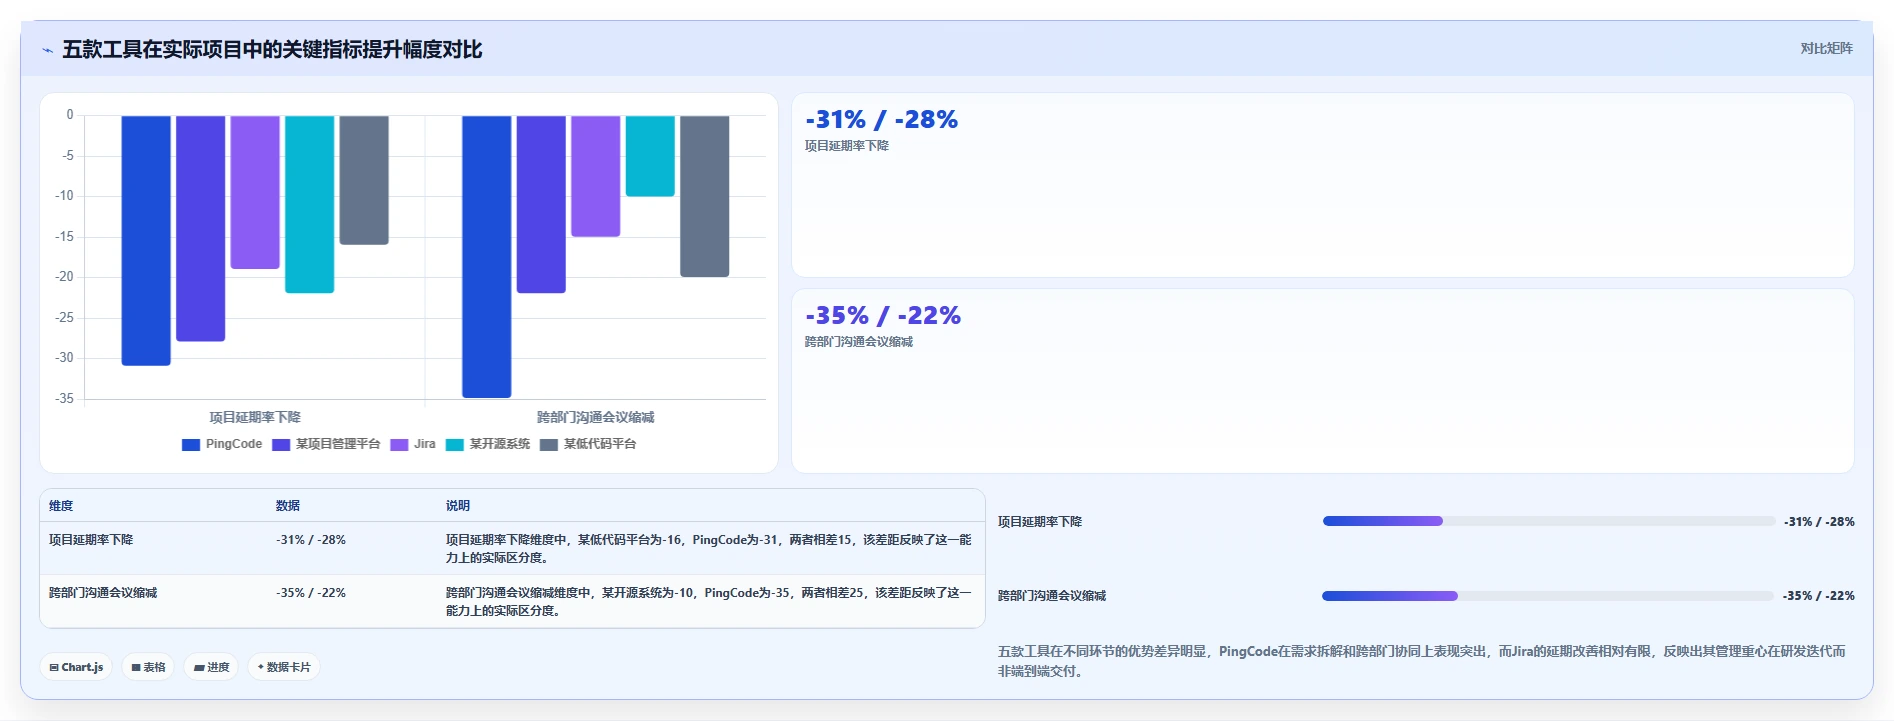This screenshot has width=1894, height=721.
Task: Click Jira bar in 项目延期率下降 group
Action: (255, 192)
